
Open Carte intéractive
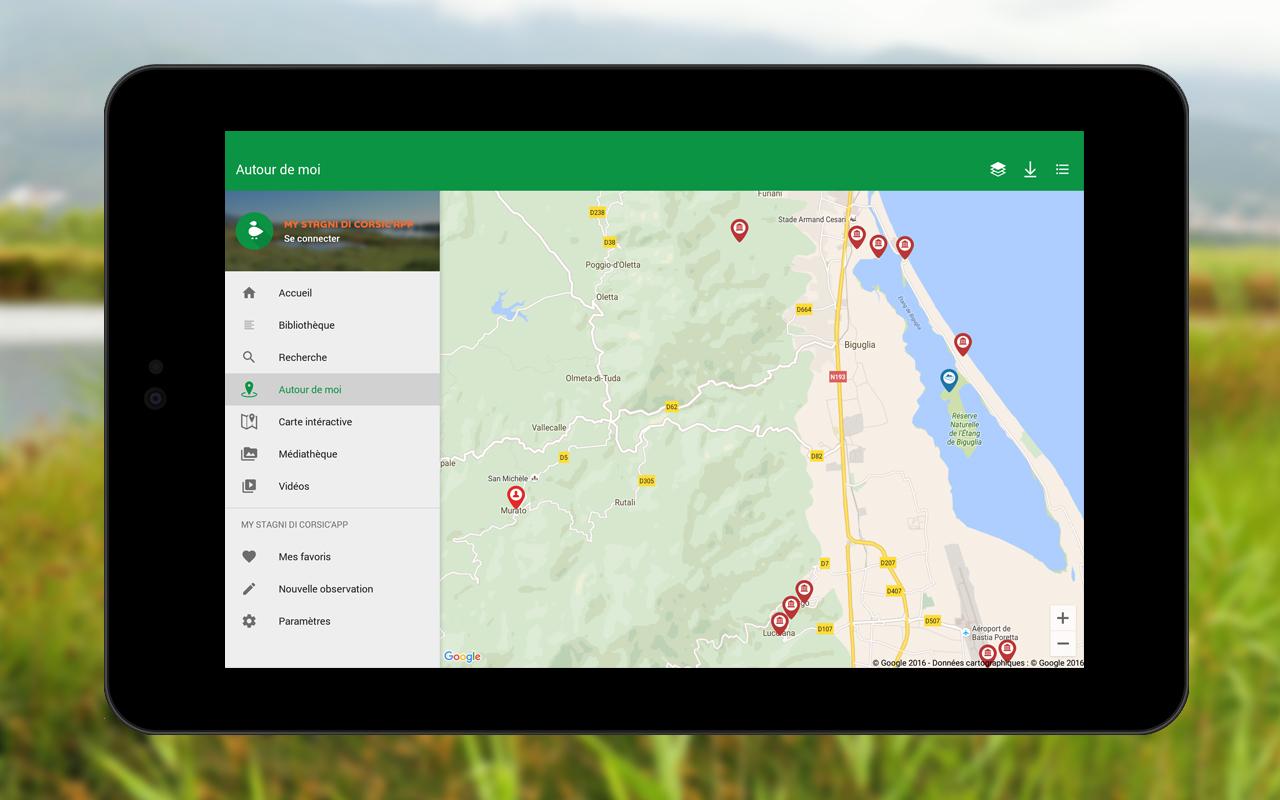click(332, 422)
